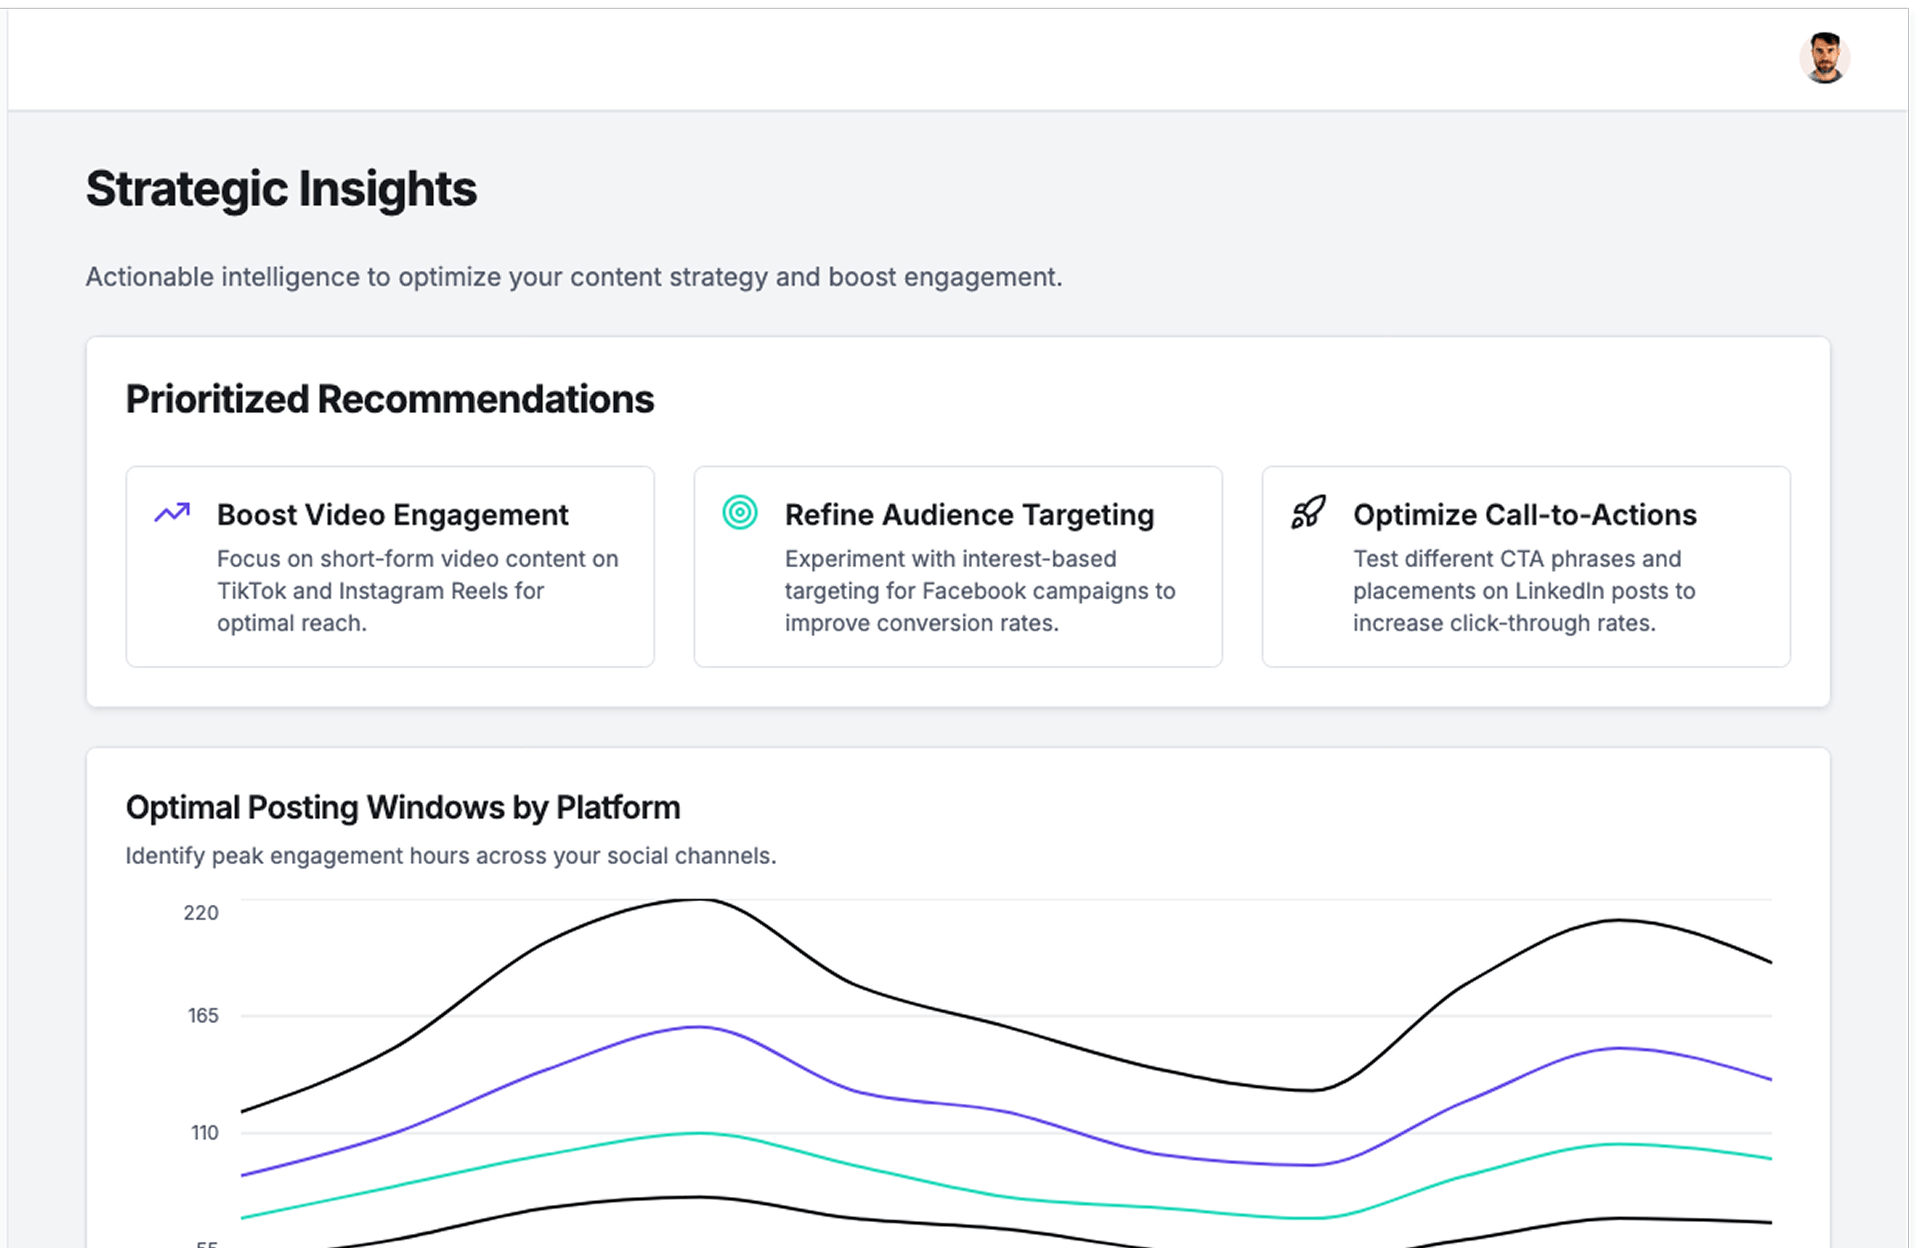The height and width of the screenshot is (1248, 1920).
Task: Click the trending-up arrow icon
Action: 172,513
